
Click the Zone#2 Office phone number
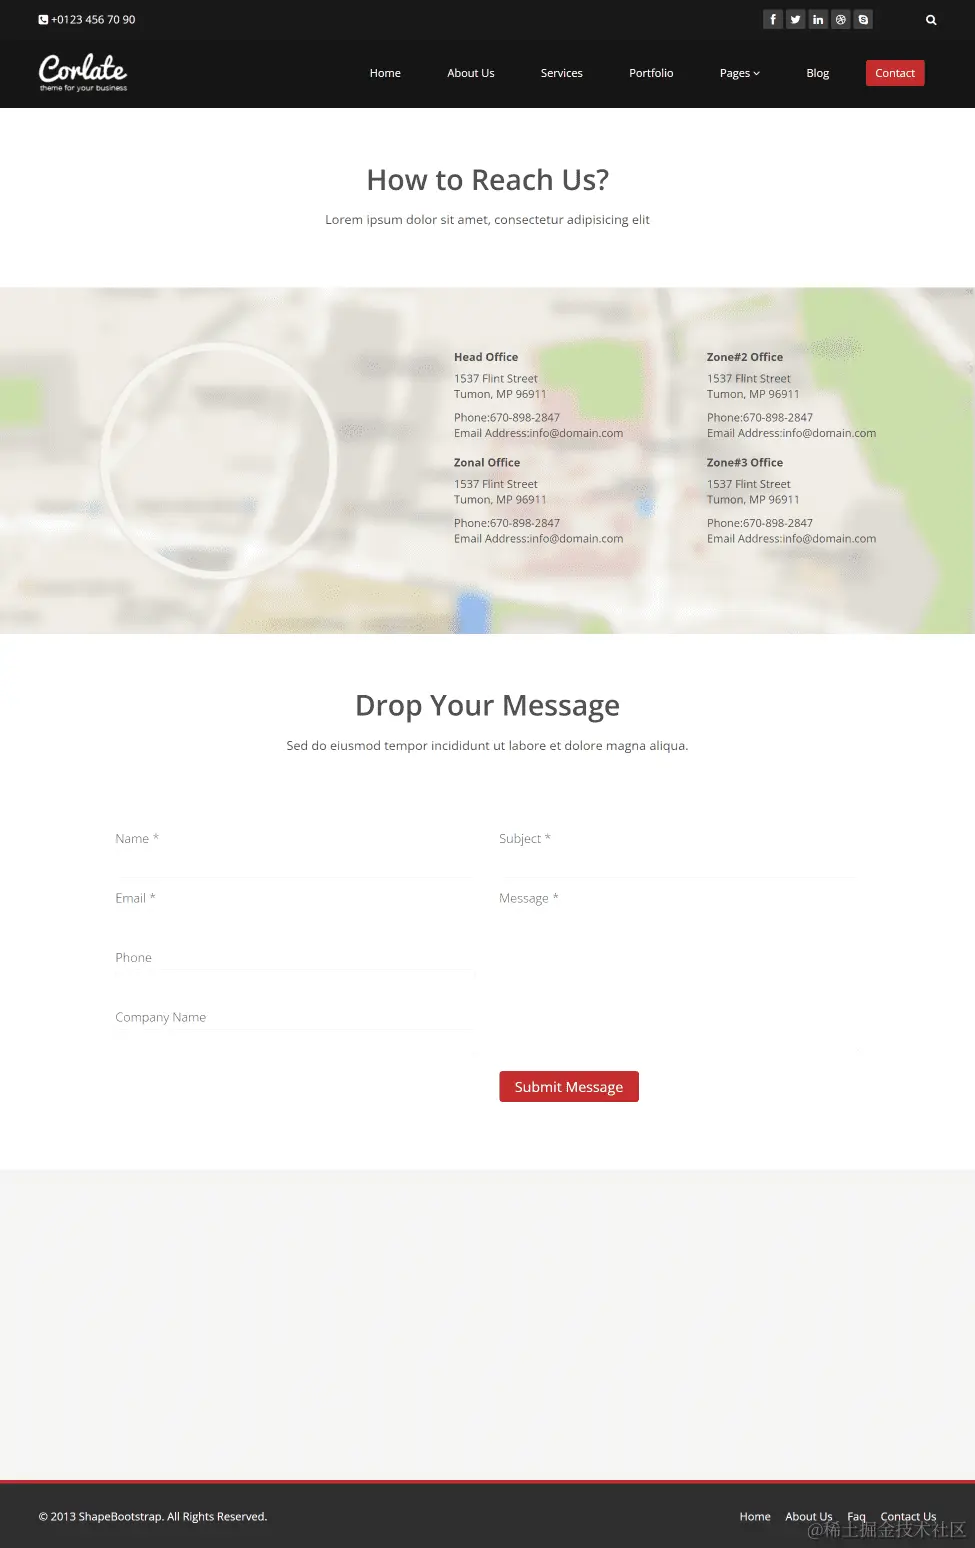point(778,418)
